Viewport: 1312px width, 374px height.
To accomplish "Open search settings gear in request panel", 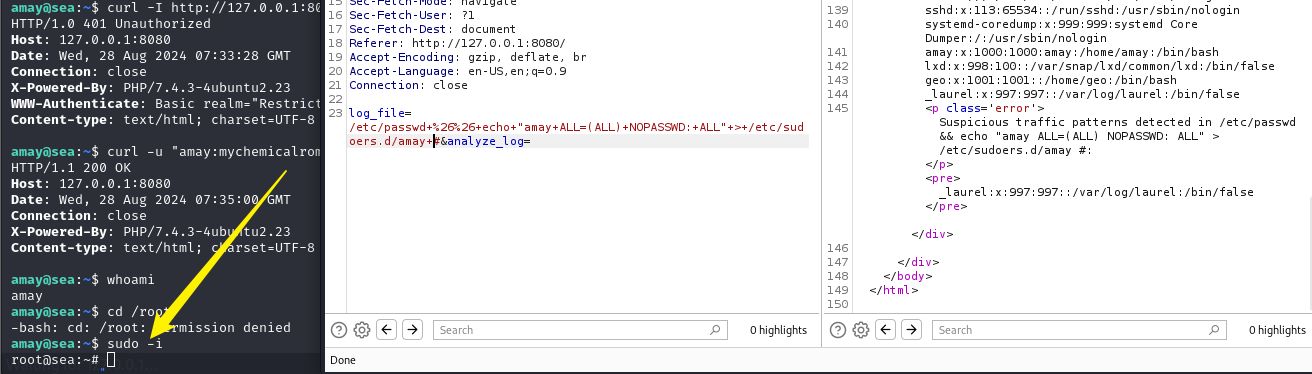I will coord(362,330).
